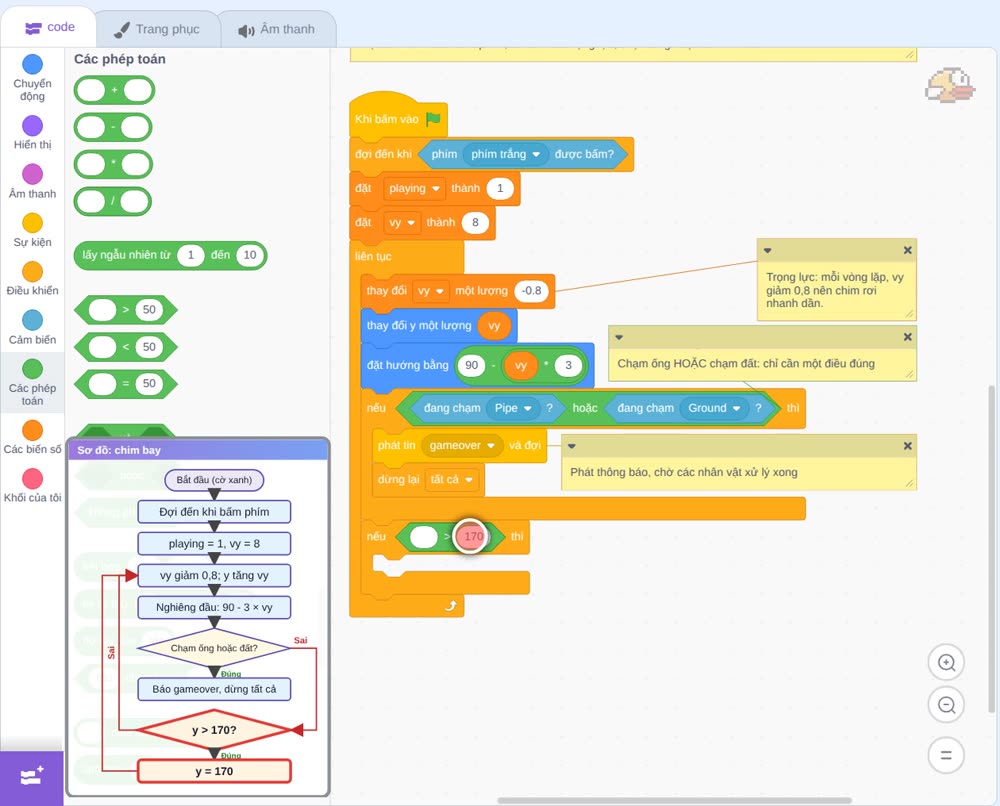Select the lấy ngẫu nhiên từ block
This screenshot has height=806, width=1000.
(x=170, y=255)
